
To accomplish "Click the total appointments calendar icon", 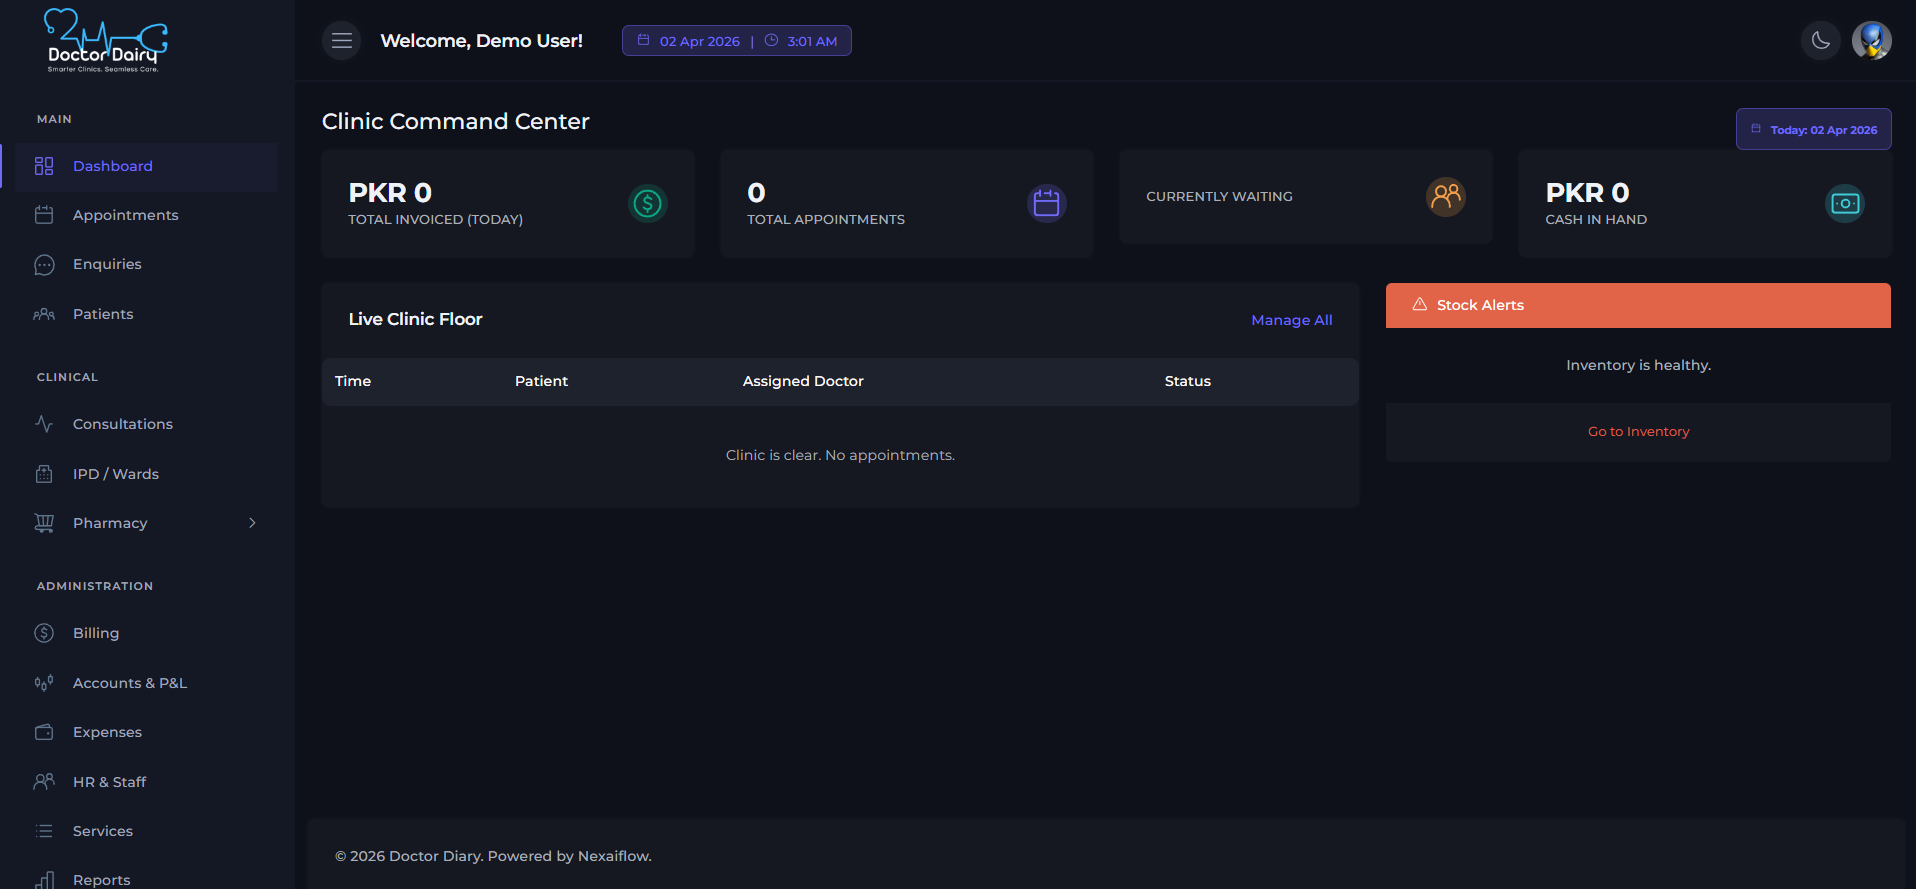I will (x=1046, y=204).
